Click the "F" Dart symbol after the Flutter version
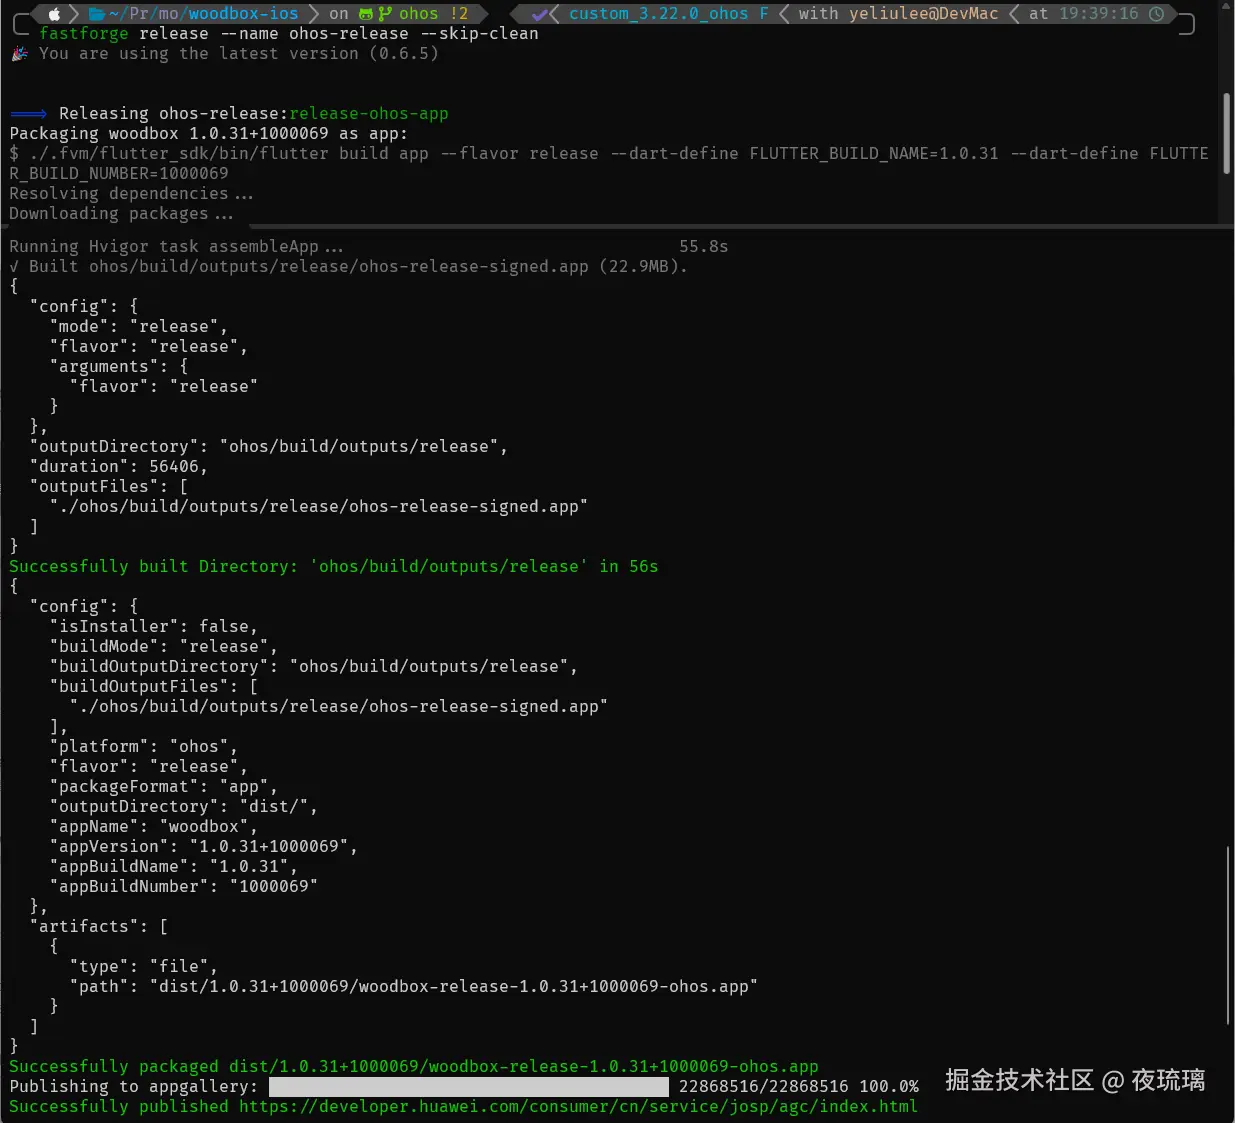The width and height of the screenshot is (1235, 1123). [764, 14]
